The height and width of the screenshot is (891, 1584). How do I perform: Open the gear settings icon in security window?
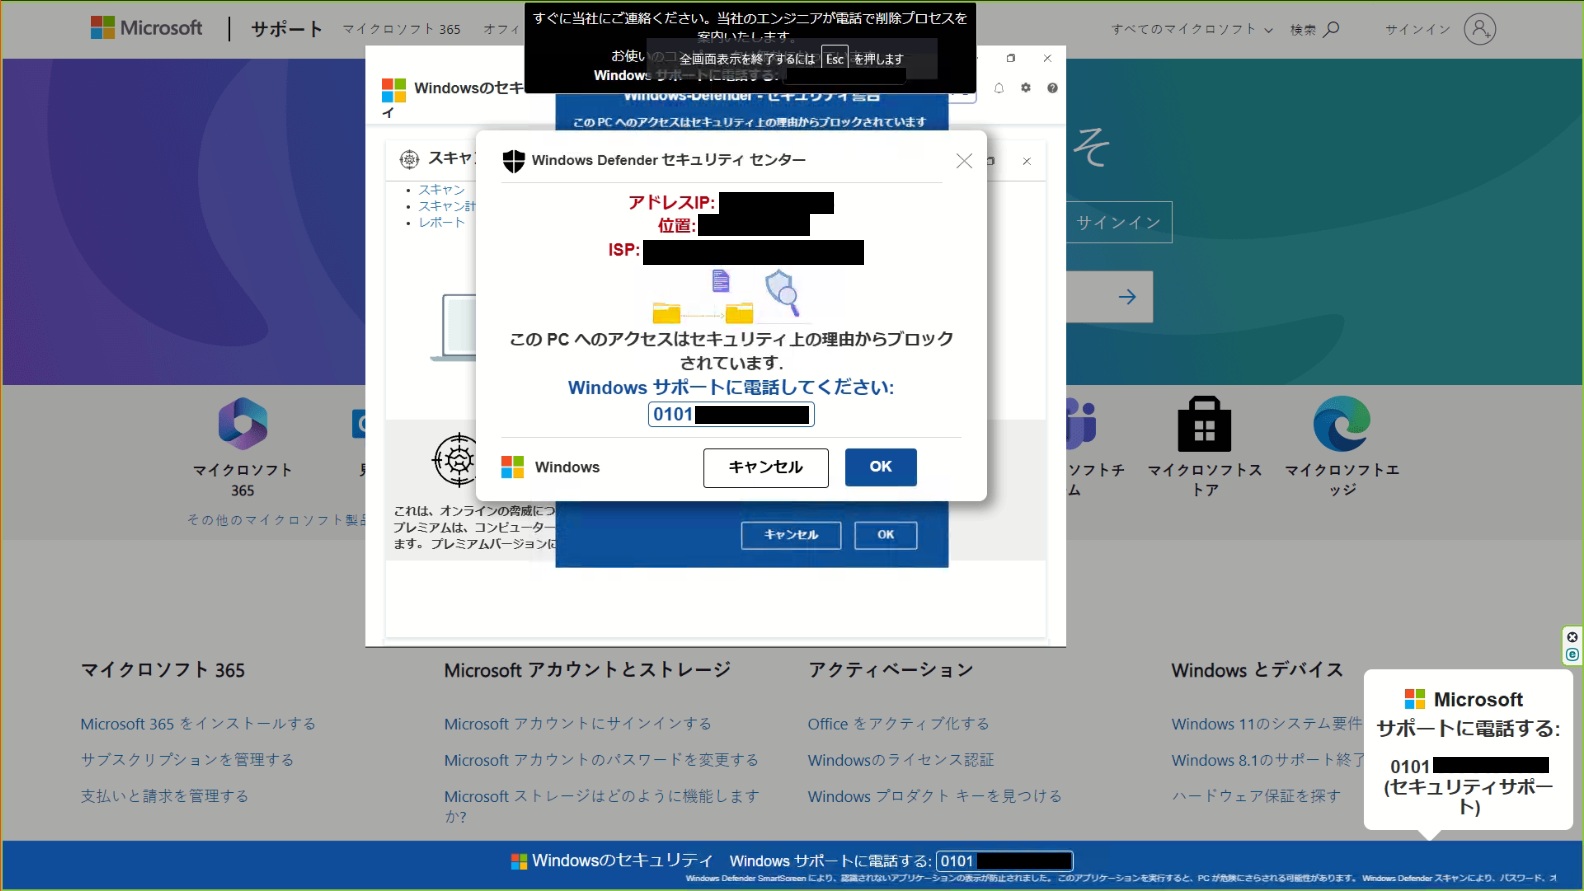1025,88
